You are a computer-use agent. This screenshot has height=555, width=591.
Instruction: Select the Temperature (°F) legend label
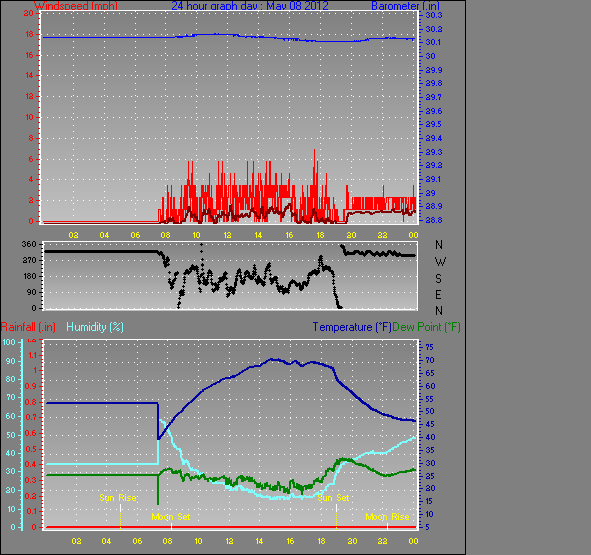point(352,327)
